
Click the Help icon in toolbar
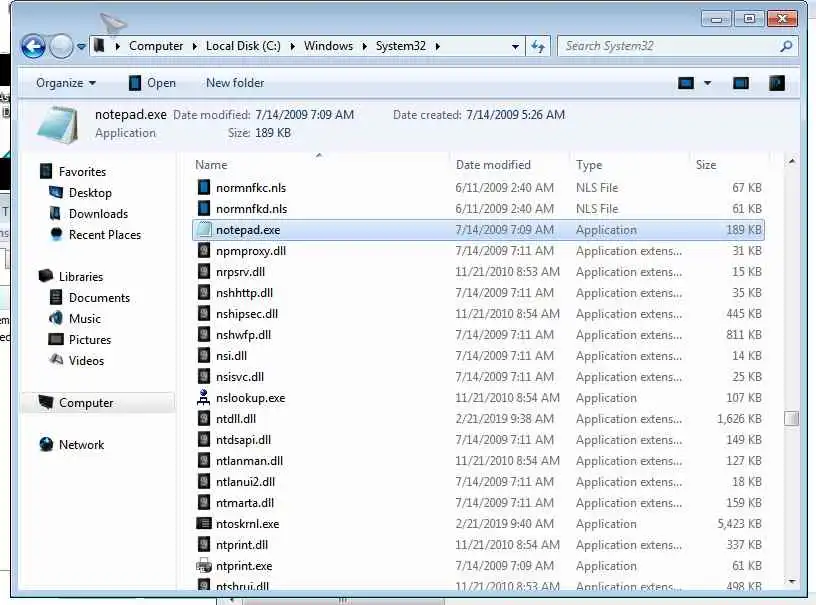point(776,83)
